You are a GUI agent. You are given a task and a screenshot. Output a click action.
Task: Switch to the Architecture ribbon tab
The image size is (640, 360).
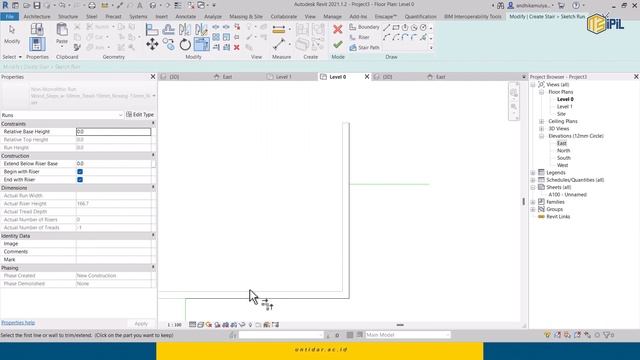(x=37, y=16)
